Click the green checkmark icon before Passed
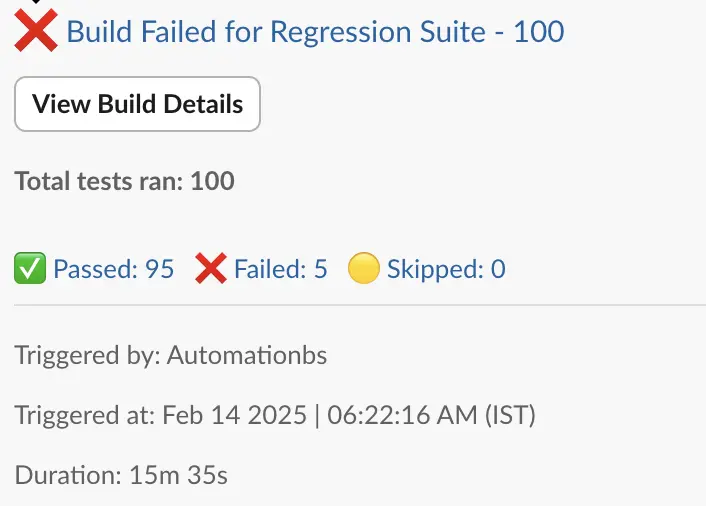 tap(28, 269)
